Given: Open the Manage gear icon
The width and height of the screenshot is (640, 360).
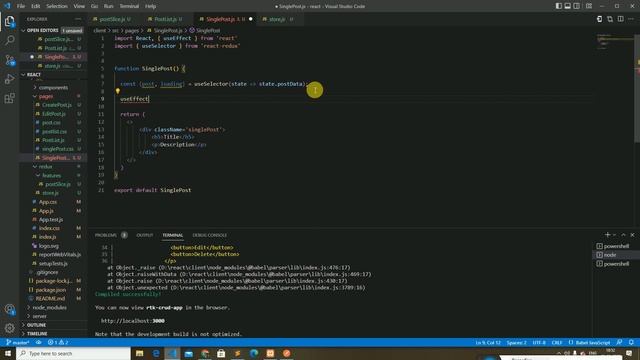Looking at the screenshot, I should (x=9, y=327).
